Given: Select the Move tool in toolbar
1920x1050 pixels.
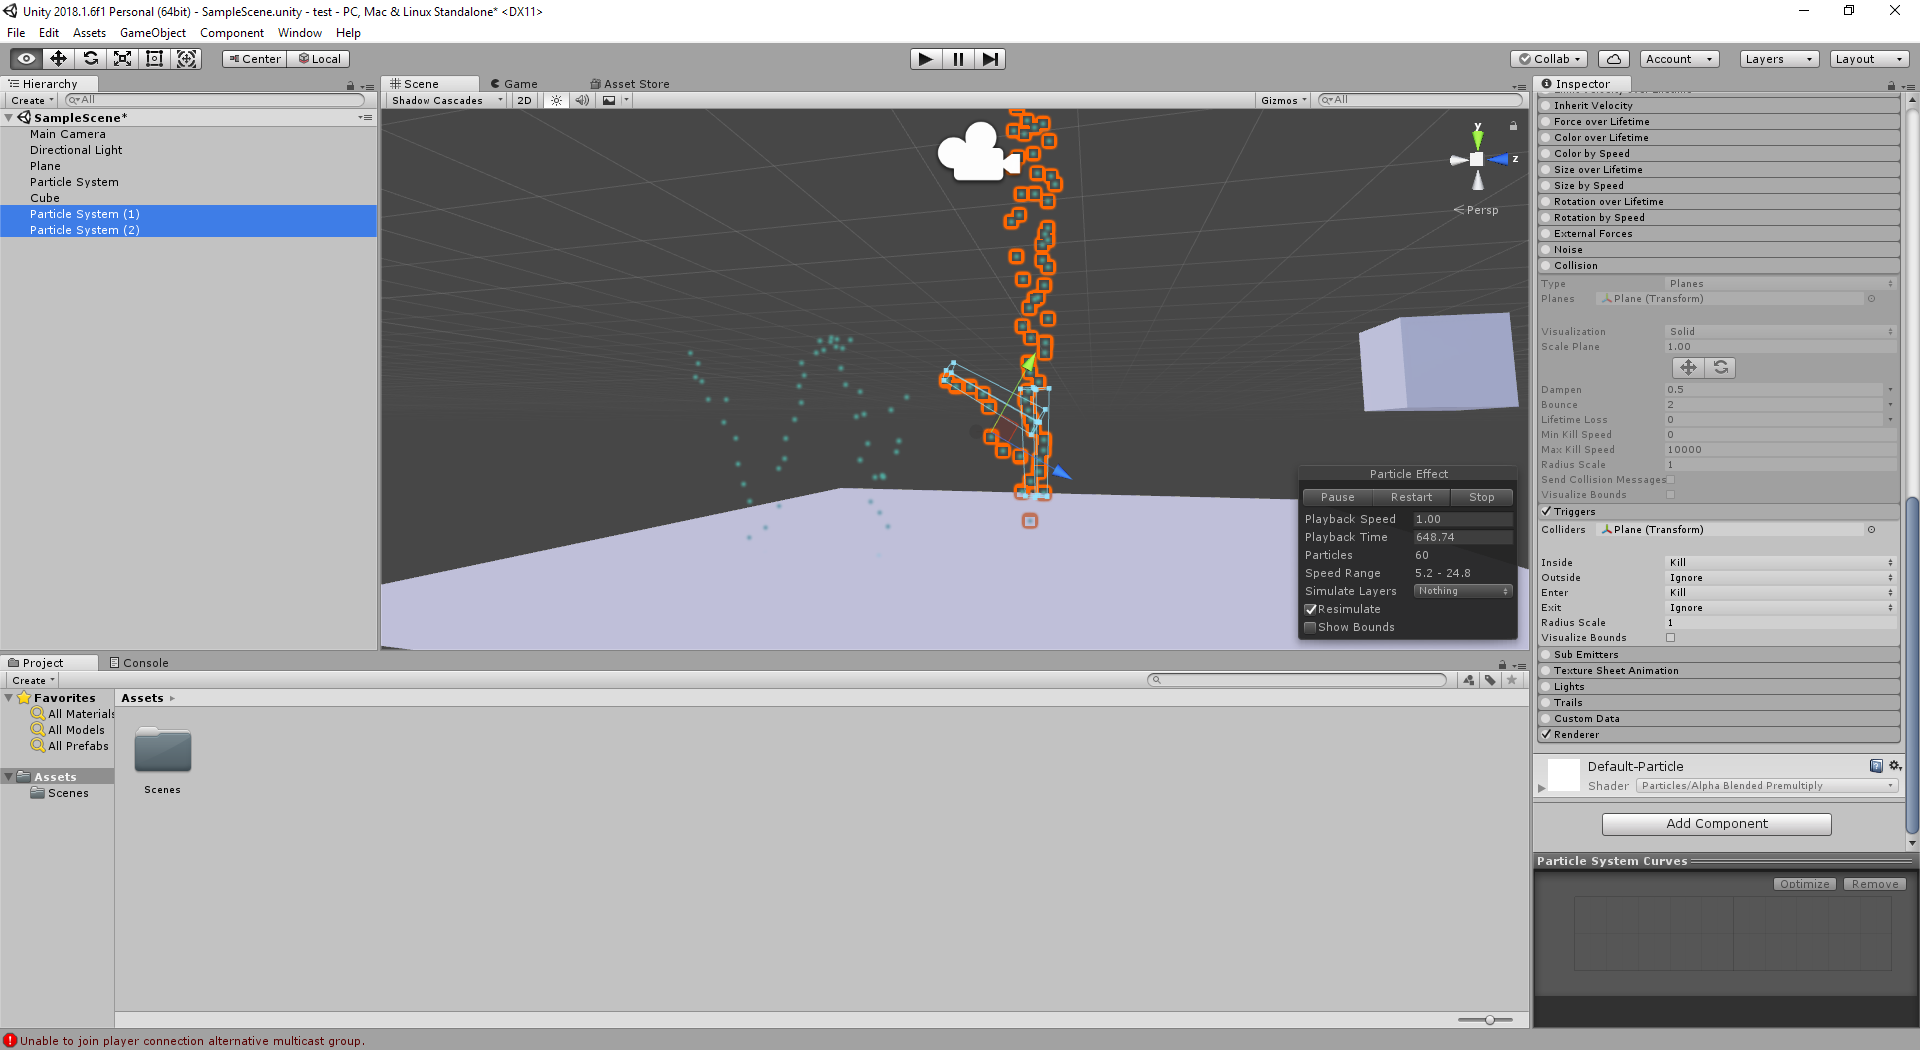Looking at the screenshot, I should tap(58, 59).
